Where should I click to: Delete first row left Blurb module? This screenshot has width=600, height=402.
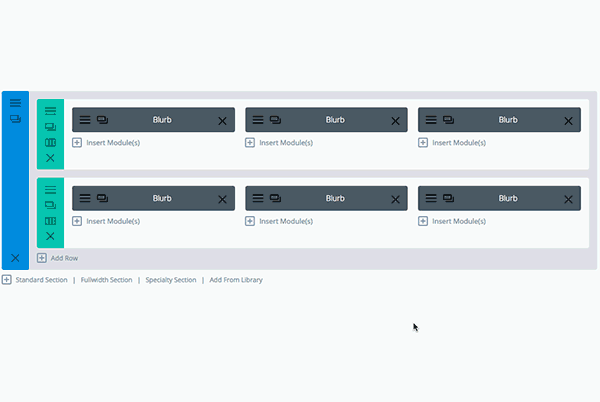[222, 121]
